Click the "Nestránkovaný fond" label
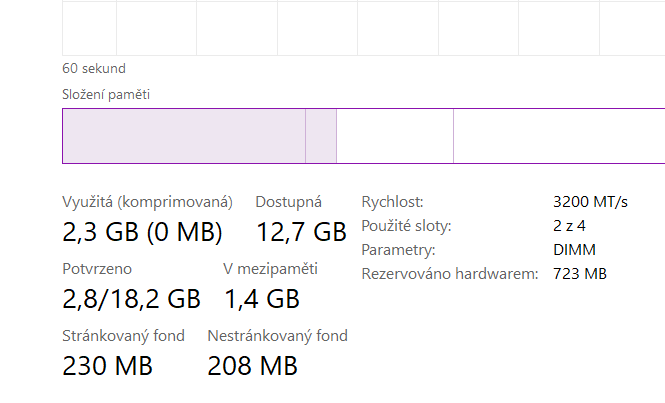This screenshot has width=665, height=403. (277, 336)
